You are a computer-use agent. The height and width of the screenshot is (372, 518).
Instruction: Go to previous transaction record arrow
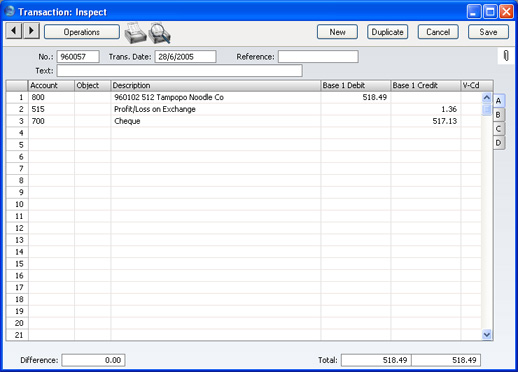[x=14, y=31]
